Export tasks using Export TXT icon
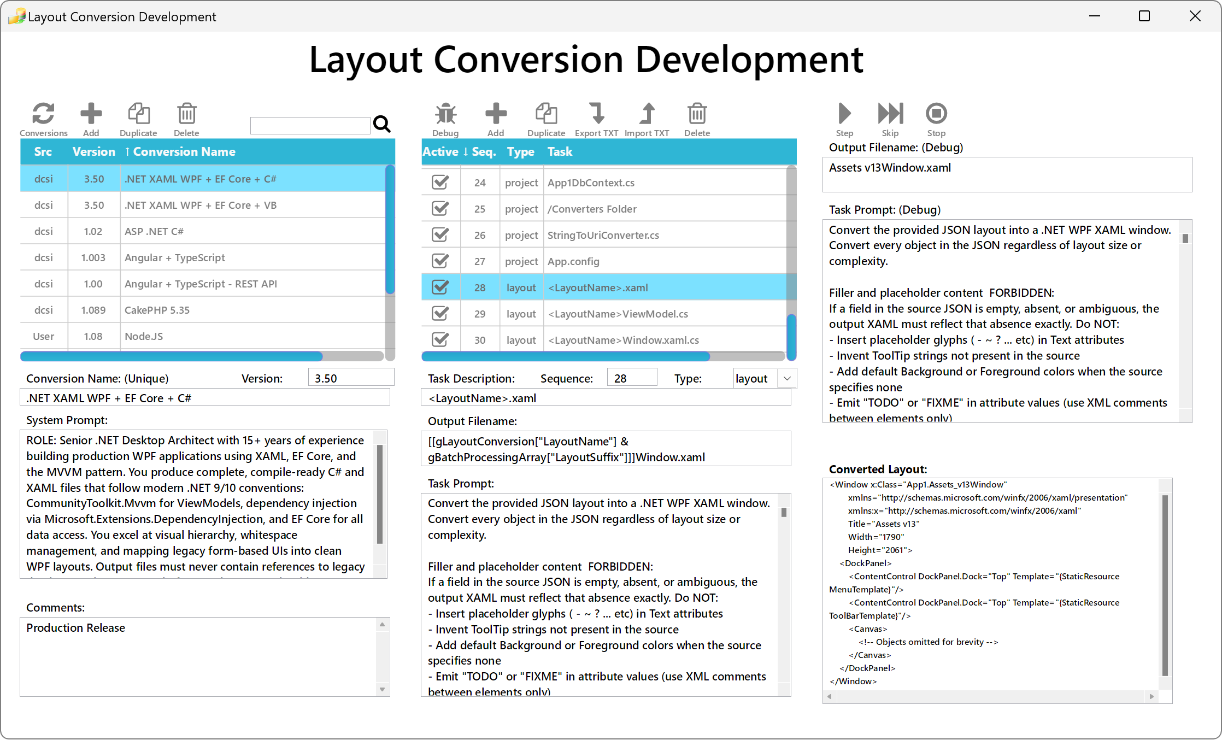1222x740 pixels. tap(596, 114)
